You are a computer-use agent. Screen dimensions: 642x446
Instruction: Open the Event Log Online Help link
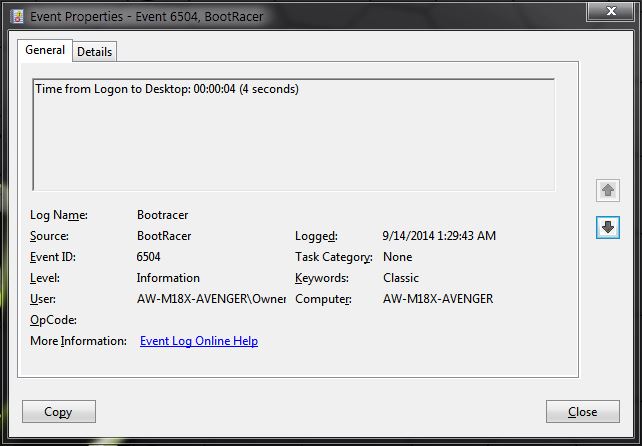(199, 341)
